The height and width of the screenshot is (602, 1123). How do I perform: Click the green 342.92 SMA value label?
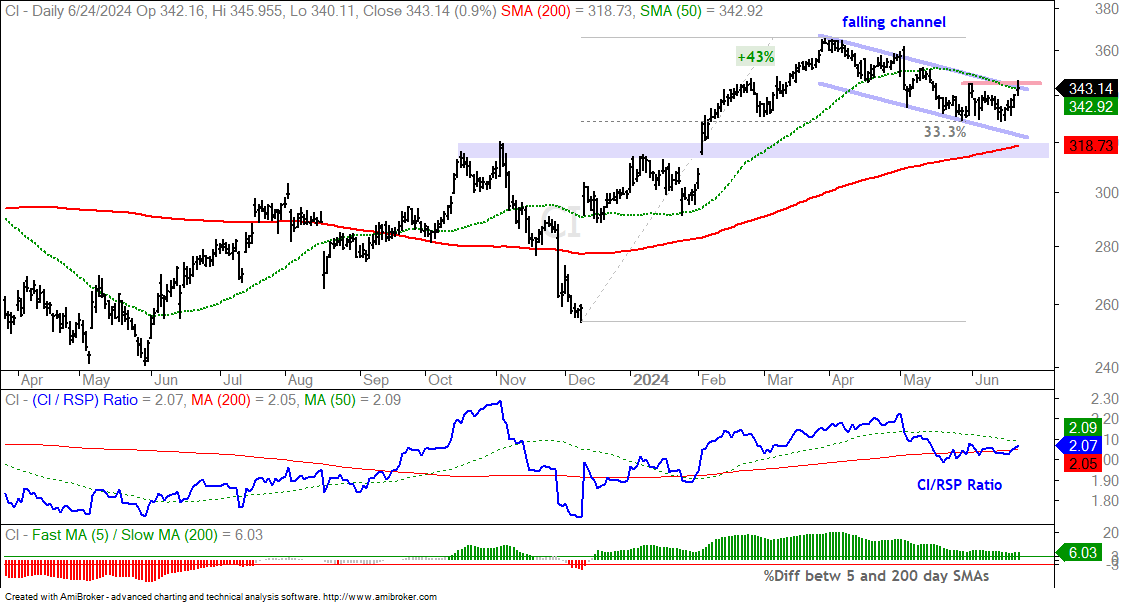[1090, 107]
